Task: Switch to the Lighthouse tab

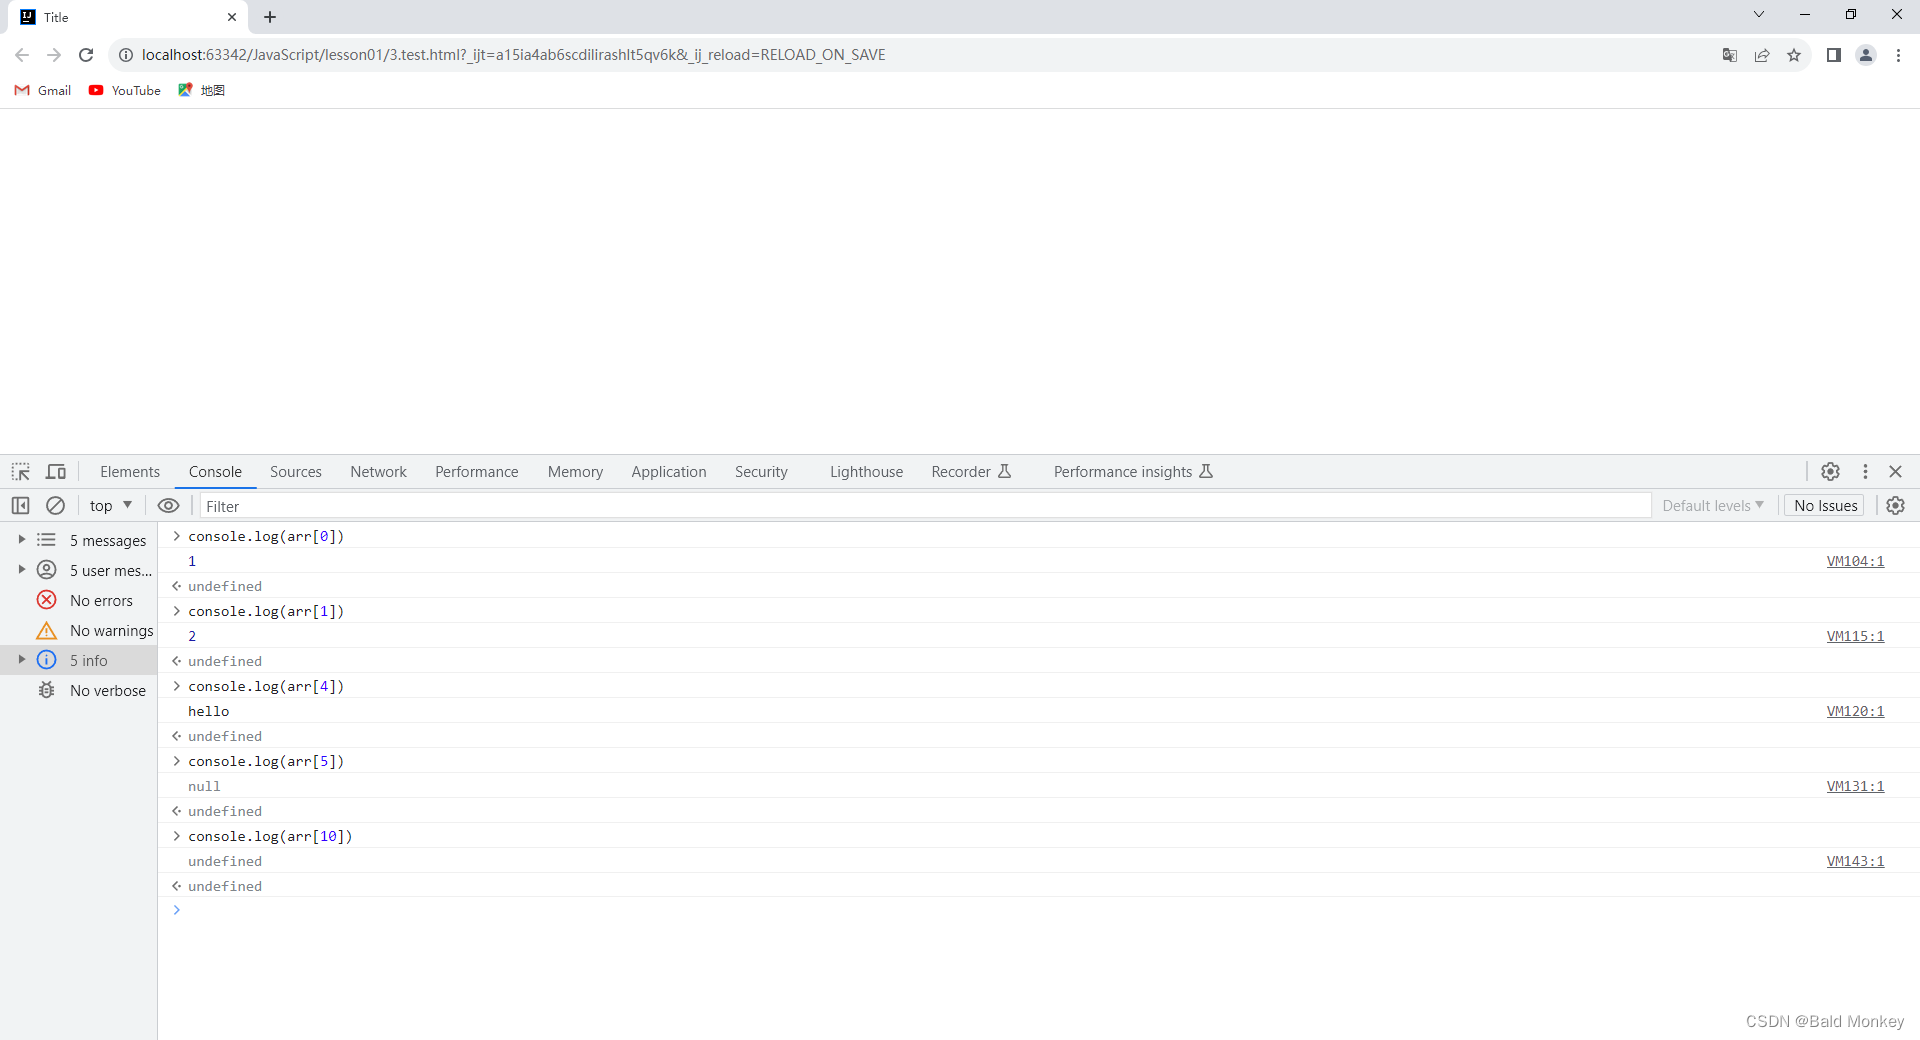Action: point(866,472)
